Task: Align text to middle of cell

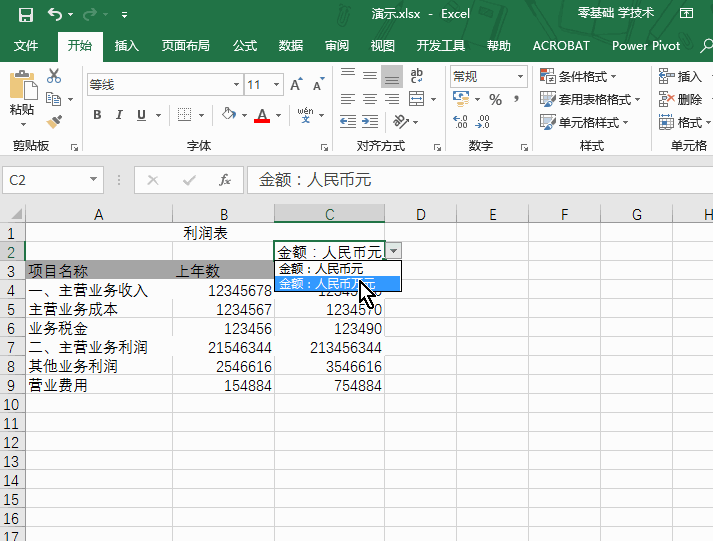Action: 370,75
